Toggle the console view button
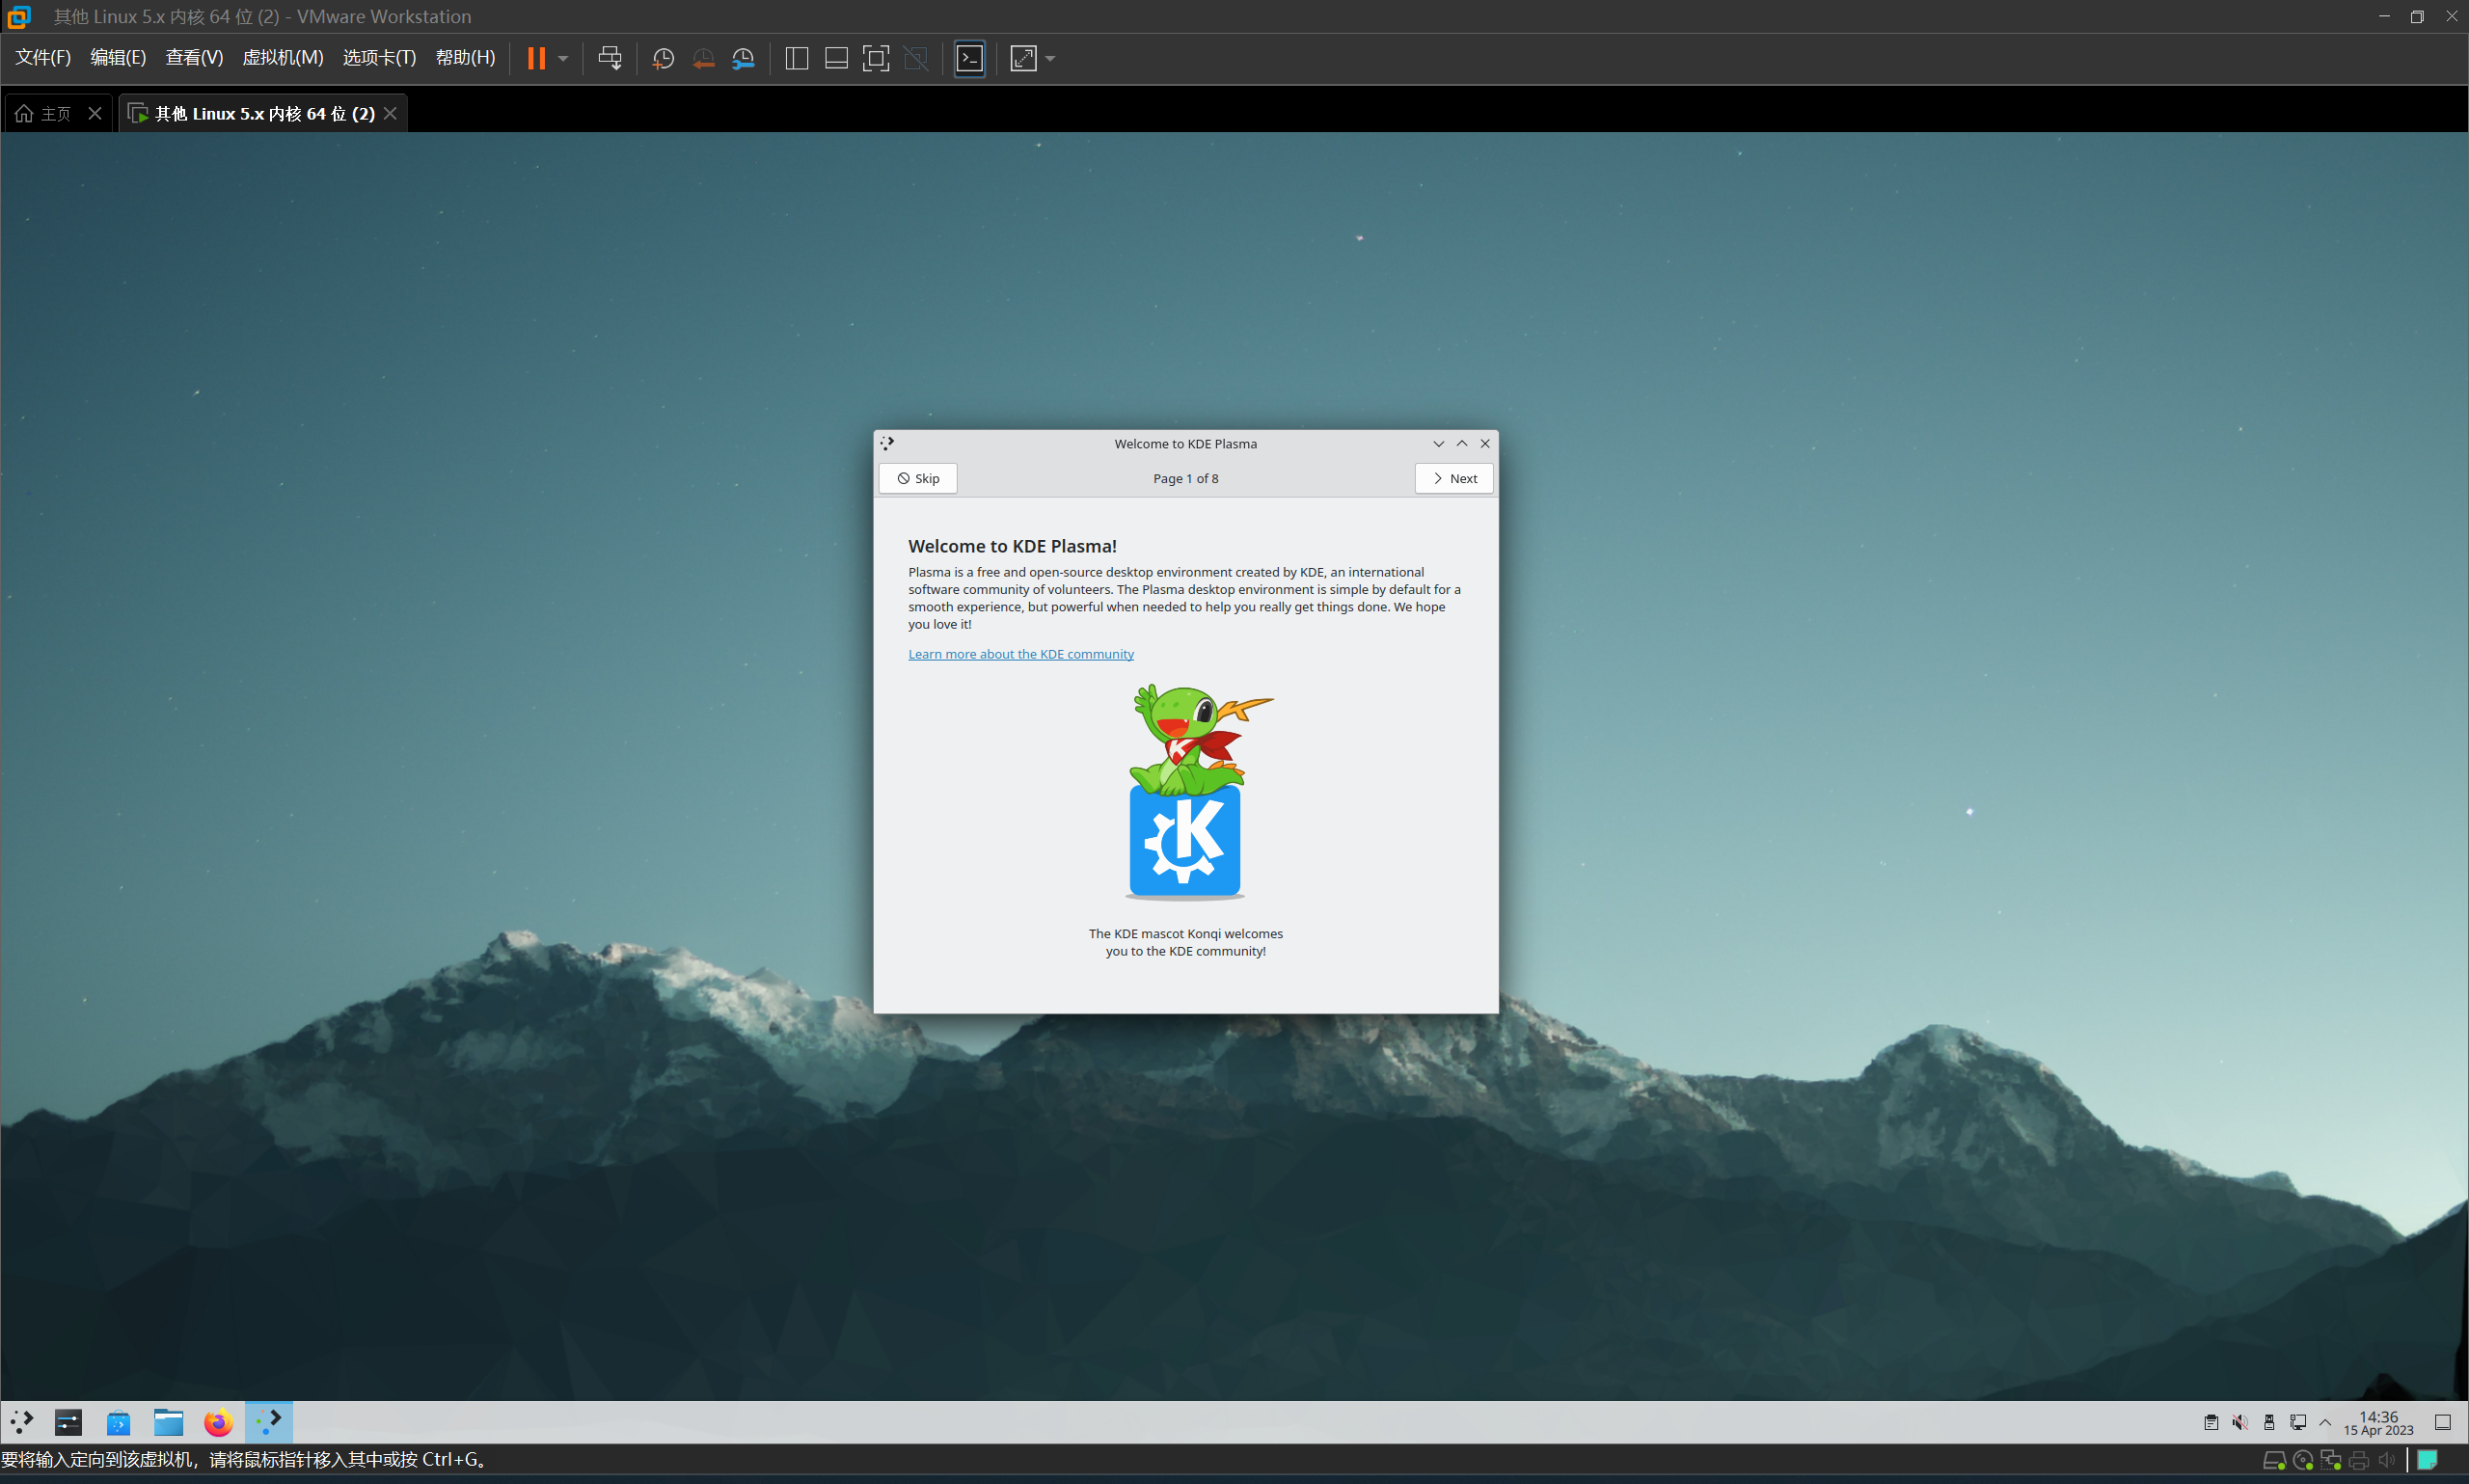Viewport: 2469px width, 1484px height. pos(969,58)
